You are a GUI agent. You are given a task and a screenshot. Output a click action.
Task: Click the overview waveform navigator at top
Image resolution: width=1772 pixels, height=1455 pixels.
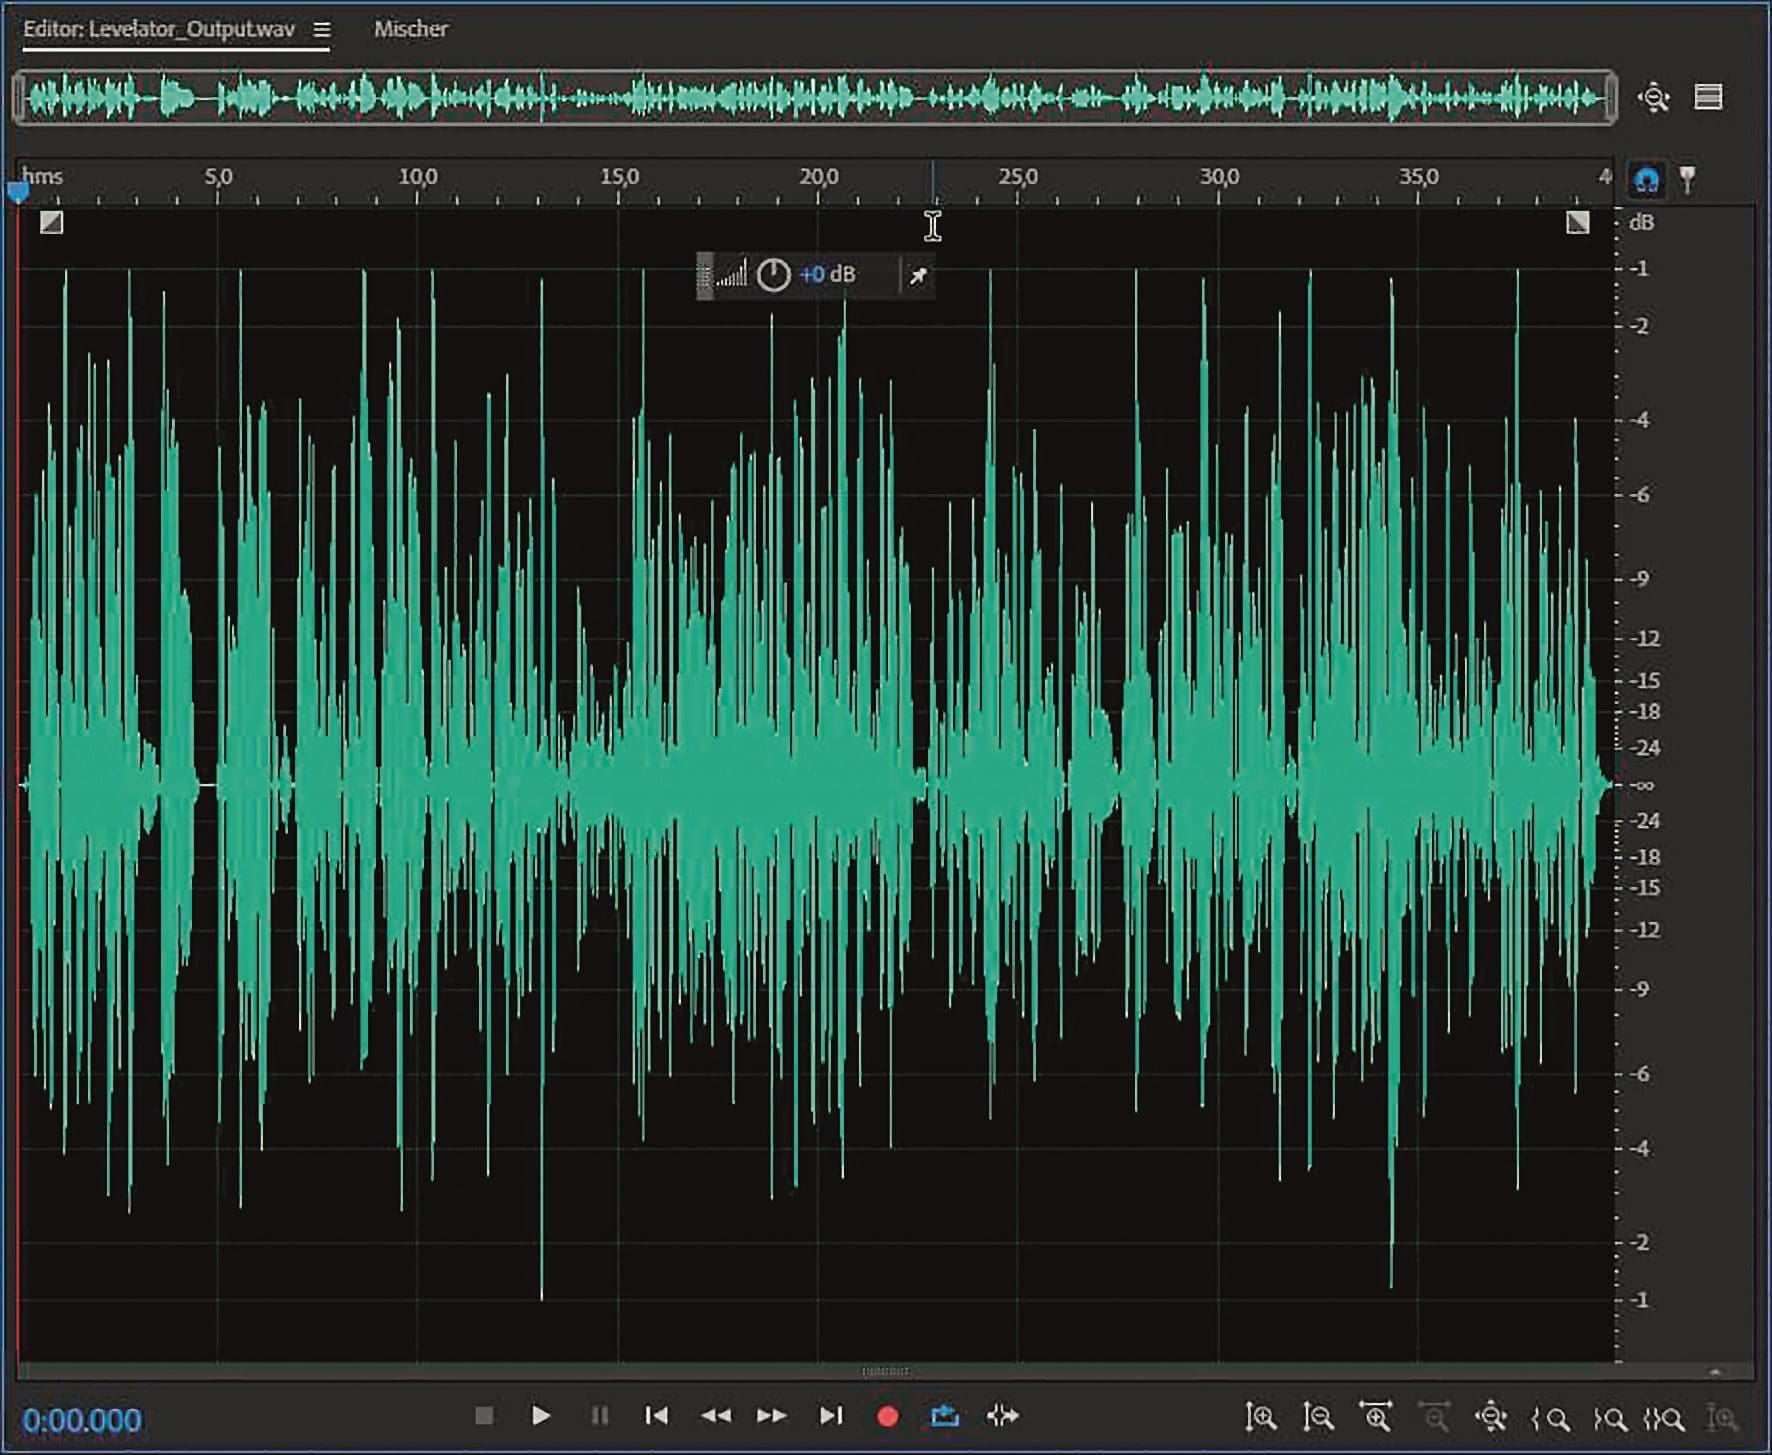tap(815, 98)
